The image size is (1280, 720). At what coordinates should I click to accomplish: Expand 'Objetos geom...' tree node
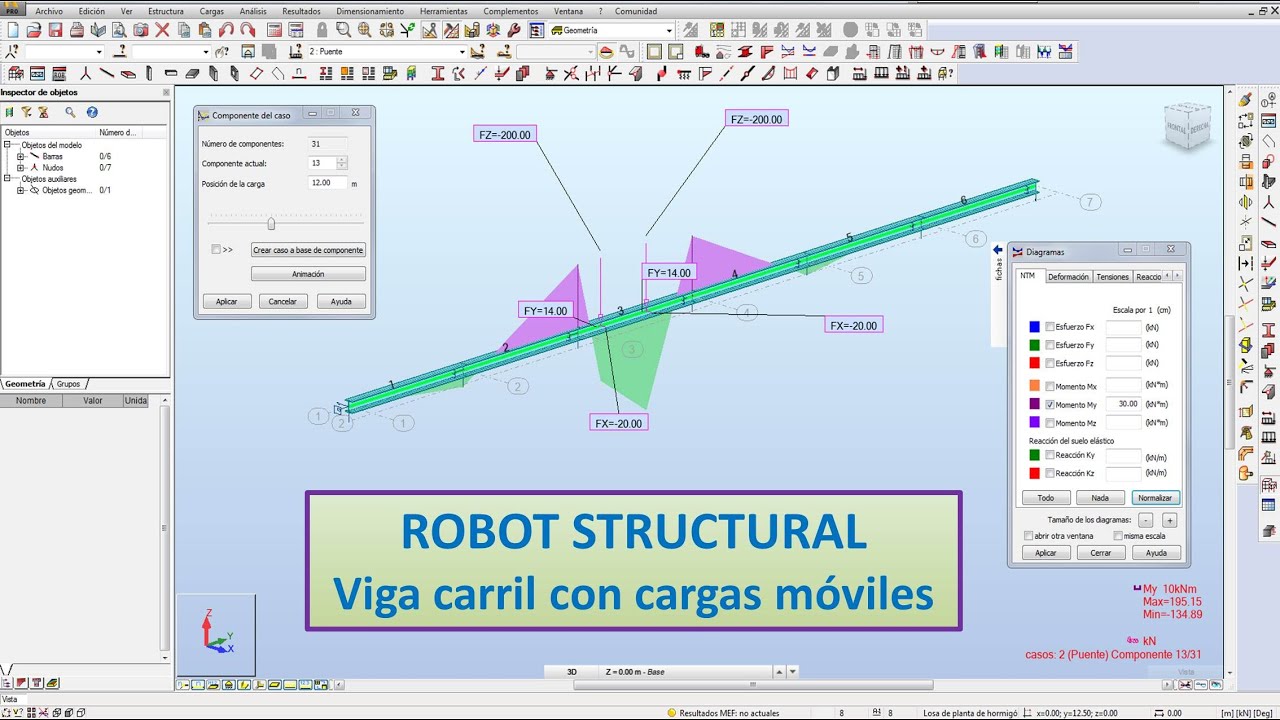20,190
